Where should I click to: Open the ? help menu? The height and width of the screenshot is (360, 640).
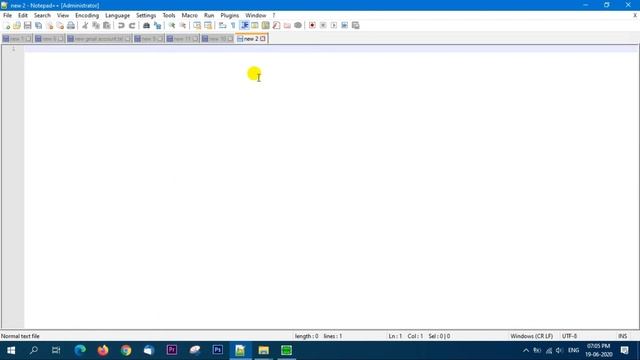[274, 15]
